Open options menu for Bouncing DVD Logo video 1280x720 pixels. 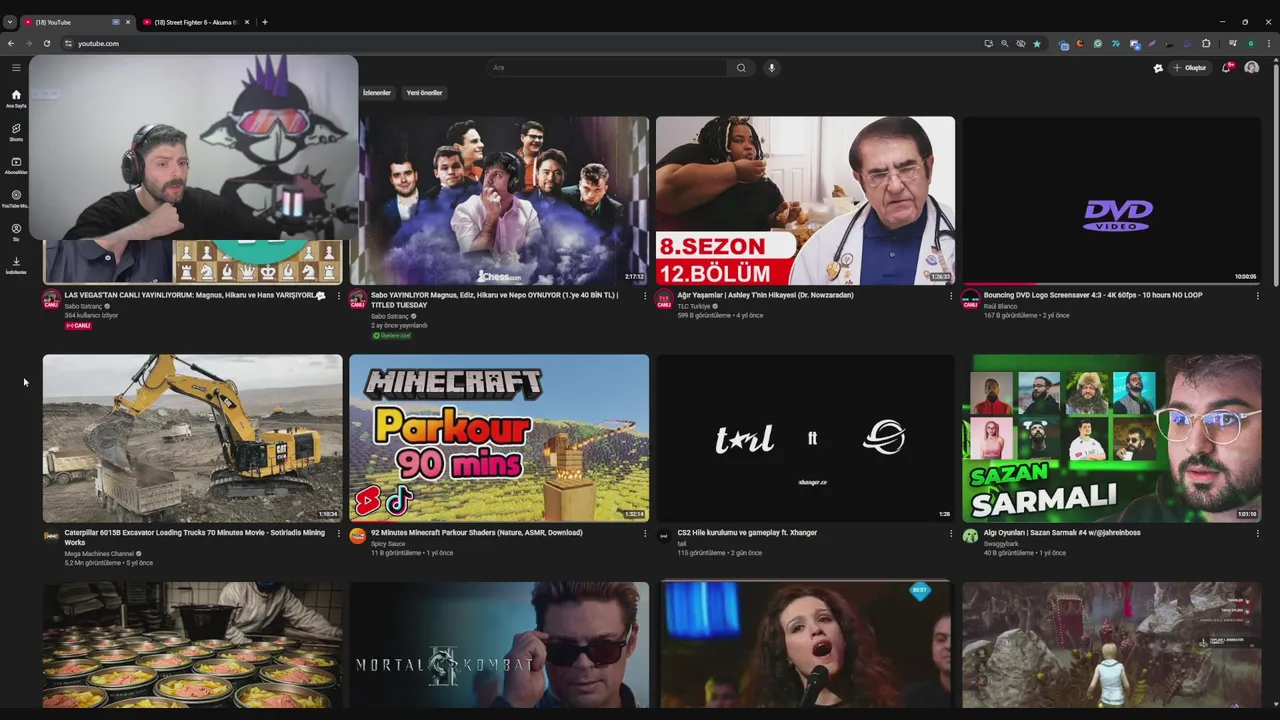[x=1257, y=296]
